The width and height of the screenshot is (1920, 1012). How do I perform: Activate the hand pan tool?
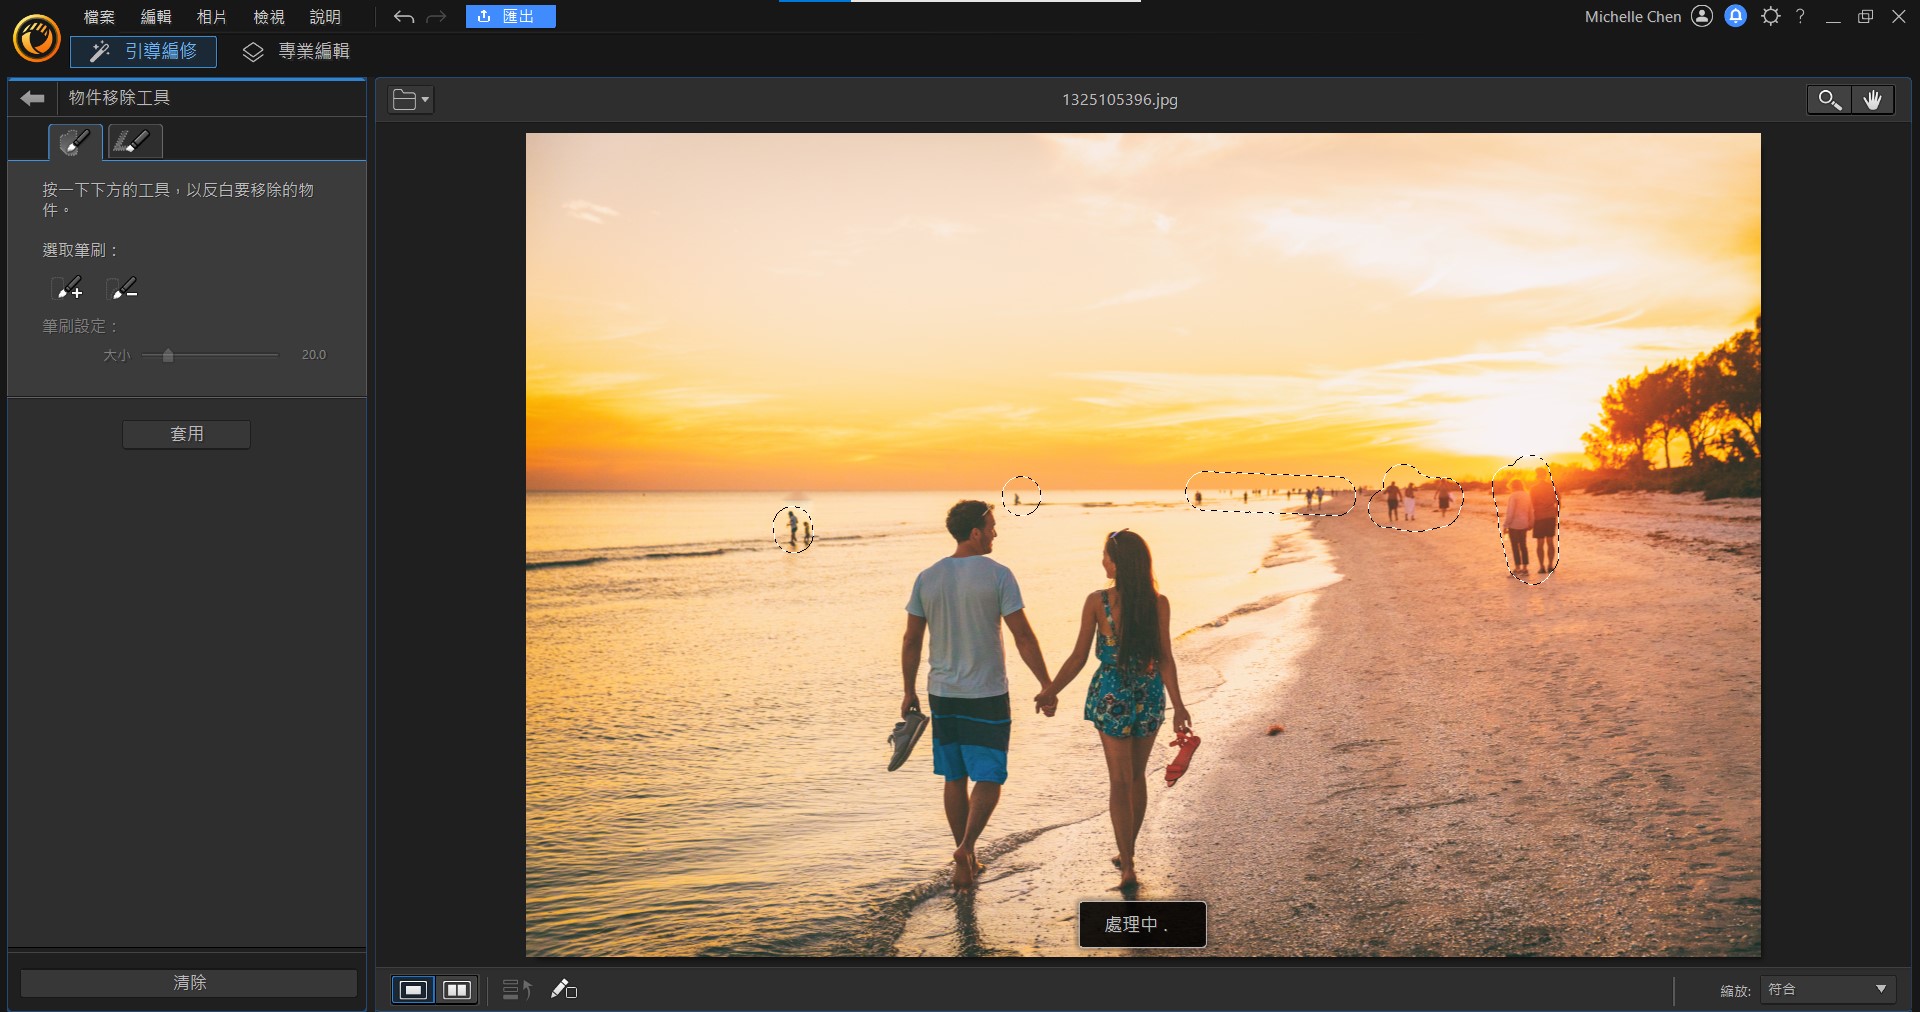coord(1872,100)
